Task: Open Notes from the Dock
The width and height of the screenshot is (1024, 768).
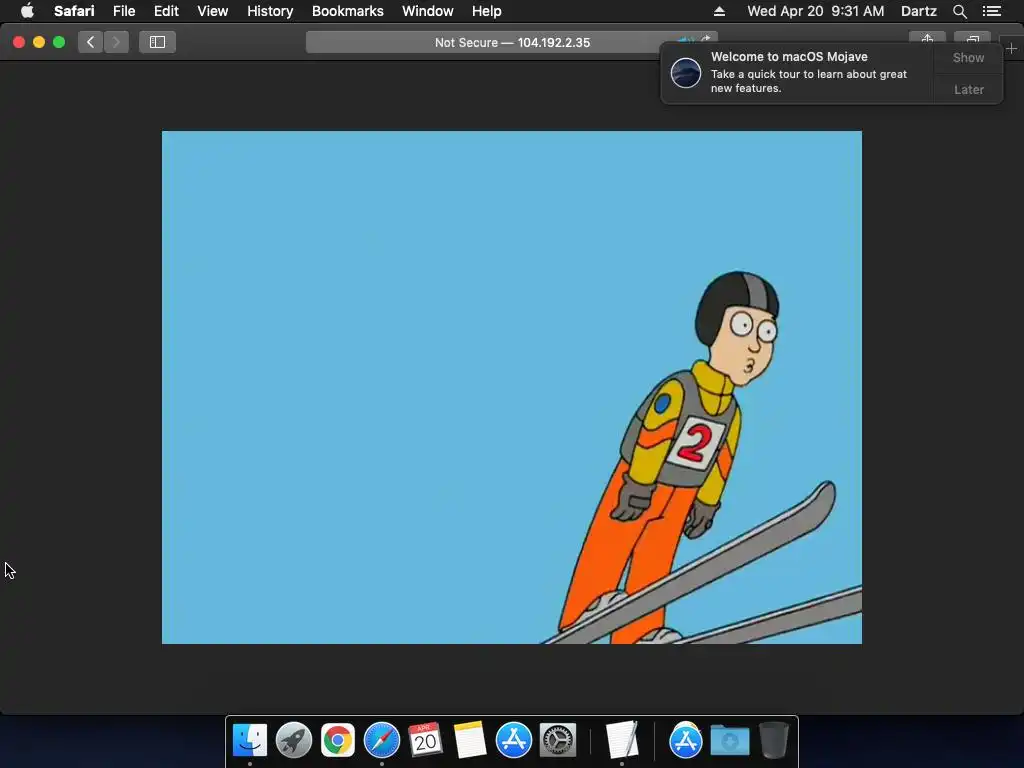Action: [470, 741]
